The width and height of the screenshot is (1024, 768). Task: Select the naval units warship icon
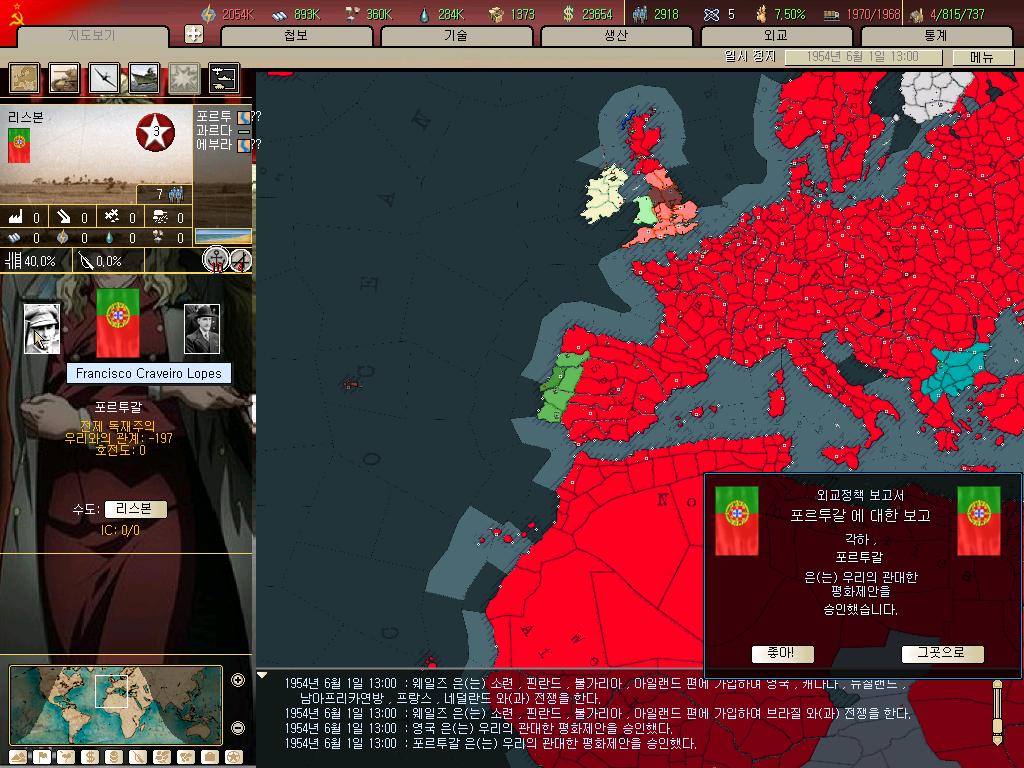(144, 78)
